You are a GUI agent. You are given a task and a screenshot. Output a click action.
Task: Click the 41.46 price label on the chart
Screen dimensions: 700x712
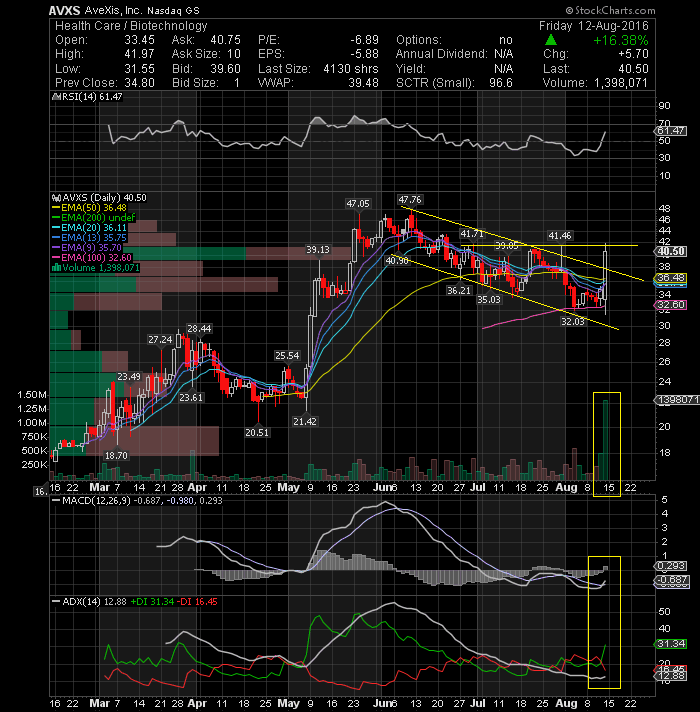(x=560, y=236)
